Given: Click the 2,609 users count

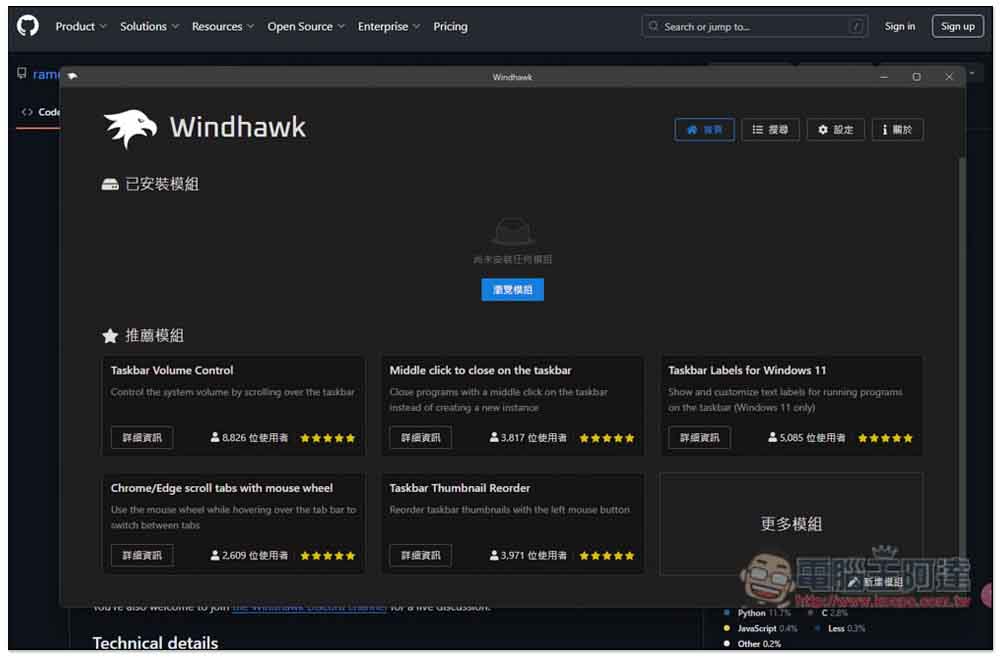Looking at the screenshot, I should click(249, 555).
